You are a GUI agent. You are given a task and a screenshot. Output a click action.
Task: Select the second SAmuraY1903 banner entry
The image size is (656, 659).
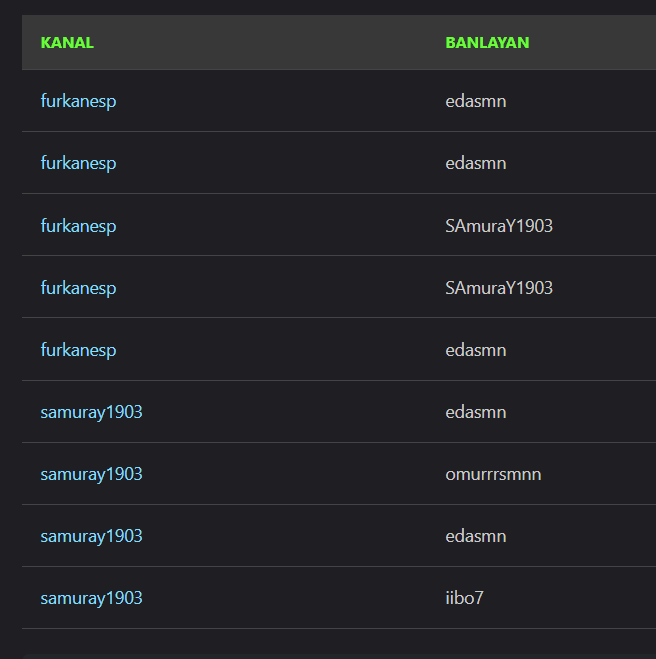499,288
